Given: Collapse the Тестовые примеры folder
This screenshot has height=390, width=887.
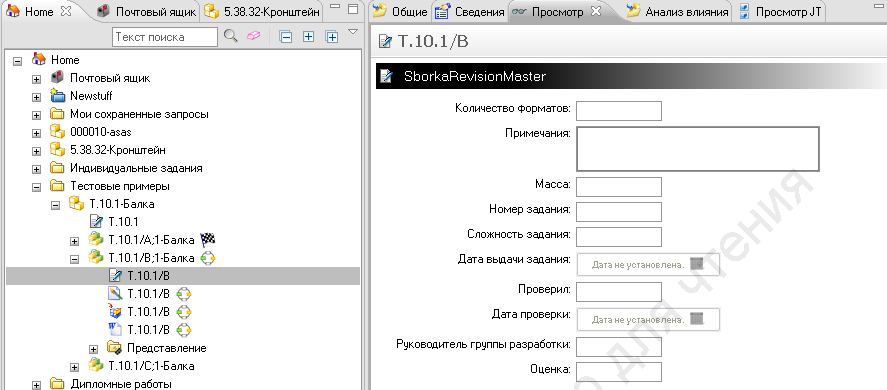Looking at the screenshot, I should pyautogui.click(x=37, y=186).
